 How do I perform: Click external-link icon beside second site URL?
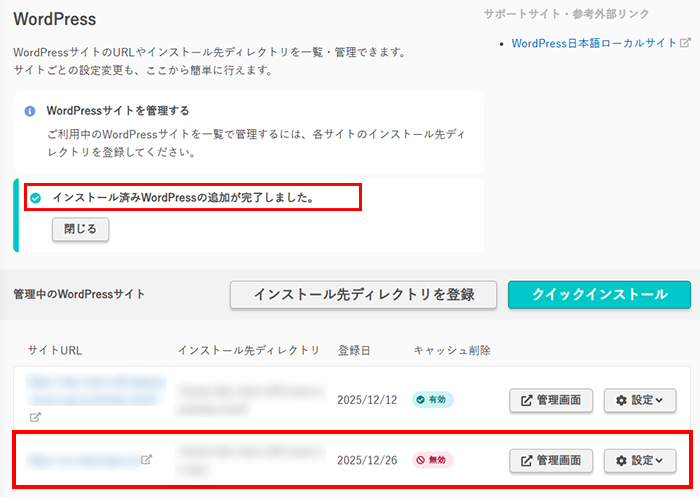tap(146, 459)
